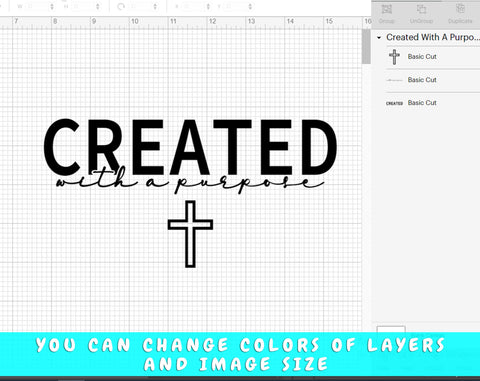Click the Y position stepper arrows
This screenshot has width=480, height=381.
tap(250, 6)
